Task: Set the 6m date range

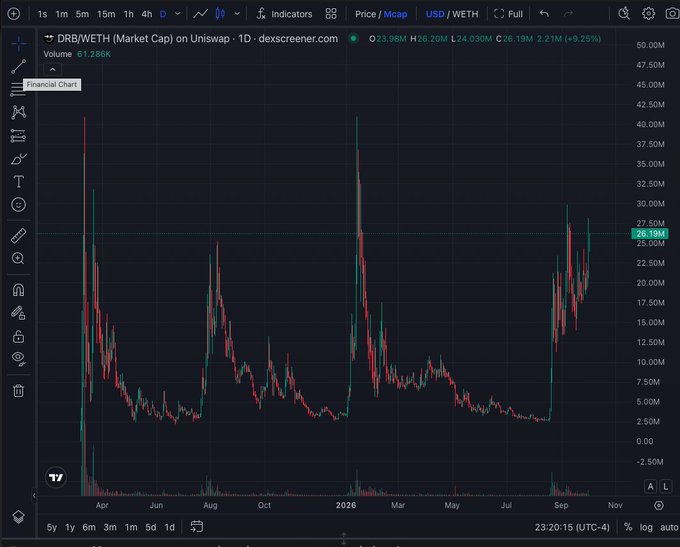Action: [x=89, y=527]
